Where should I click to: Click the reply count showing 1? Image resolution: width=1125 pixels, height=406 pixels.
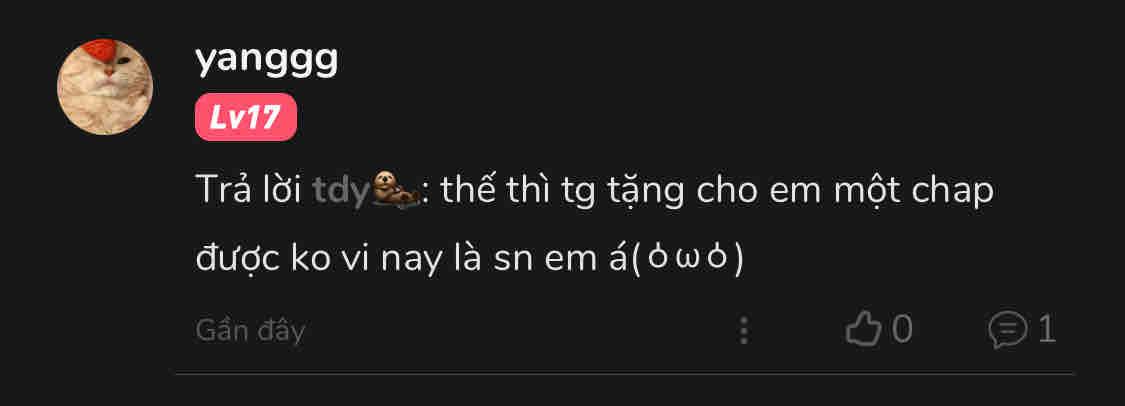pos(1046,330)
